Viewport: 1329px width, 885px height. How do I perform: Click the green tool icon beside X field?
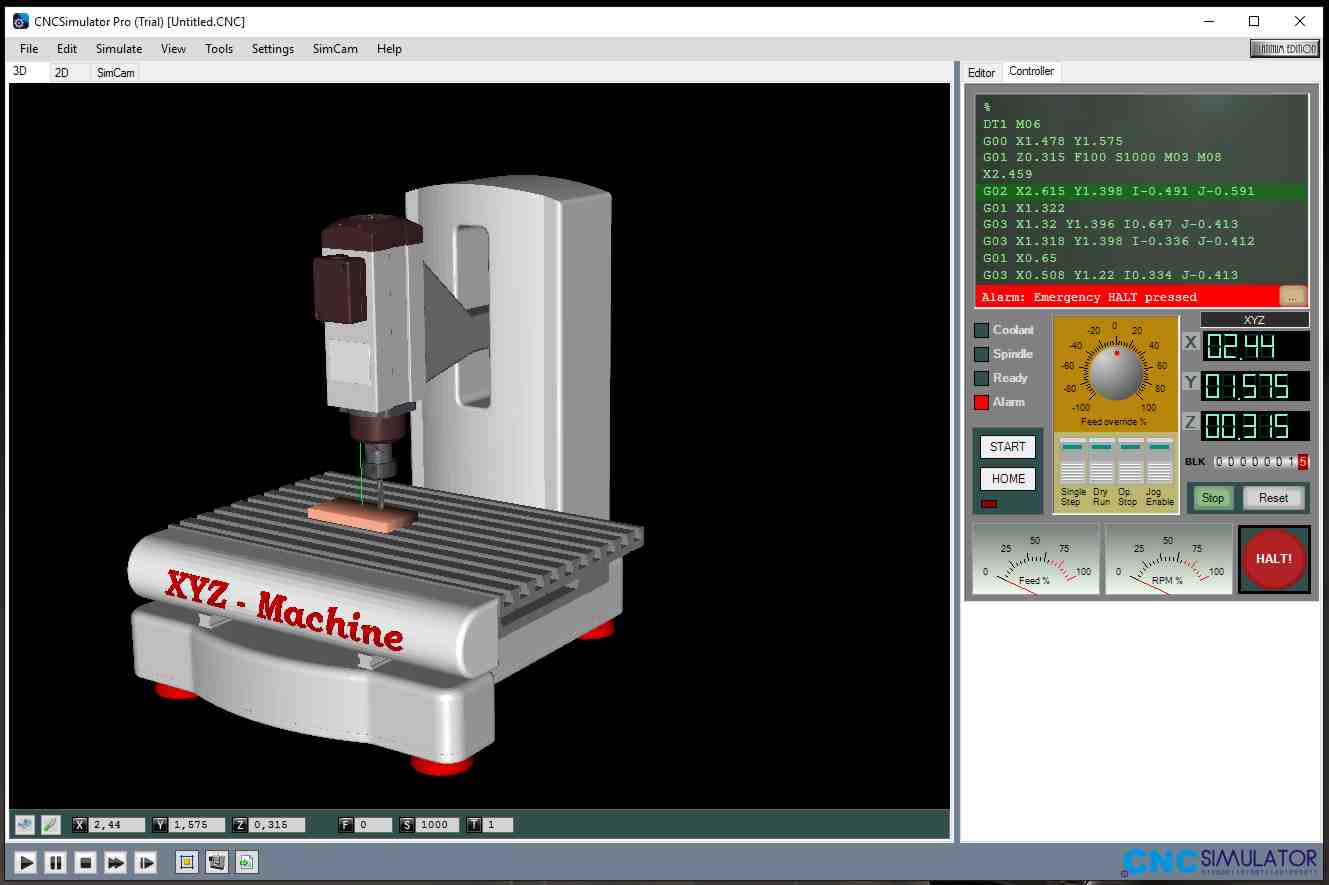[x=50, y=825]
